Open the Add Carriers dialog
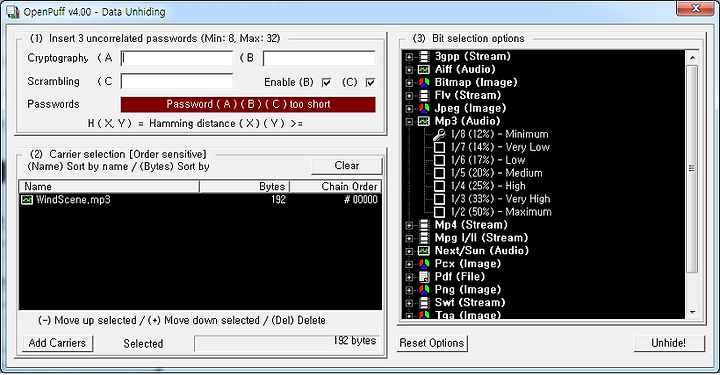 pos(57,343)
